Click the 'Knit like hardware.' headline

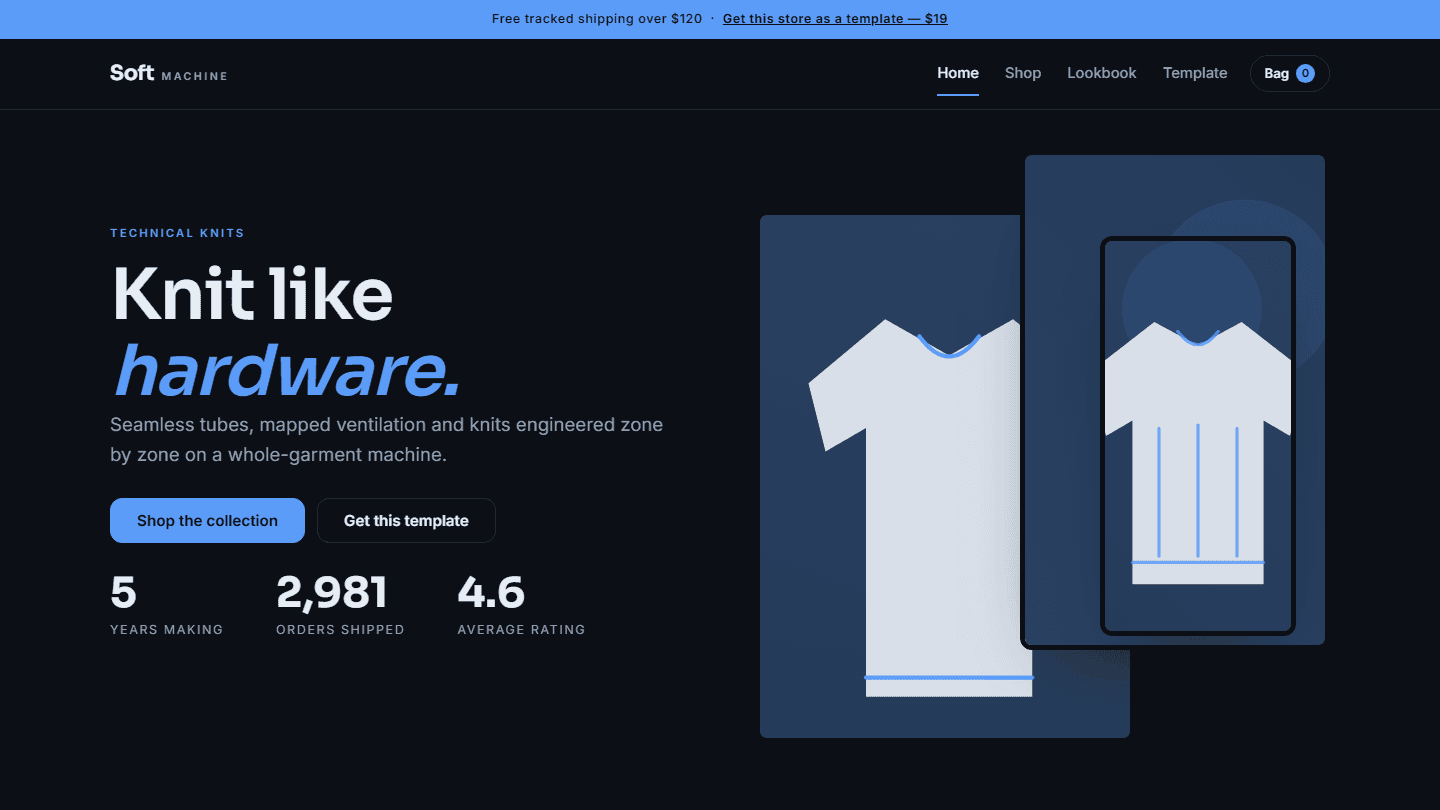pos(286,331)
